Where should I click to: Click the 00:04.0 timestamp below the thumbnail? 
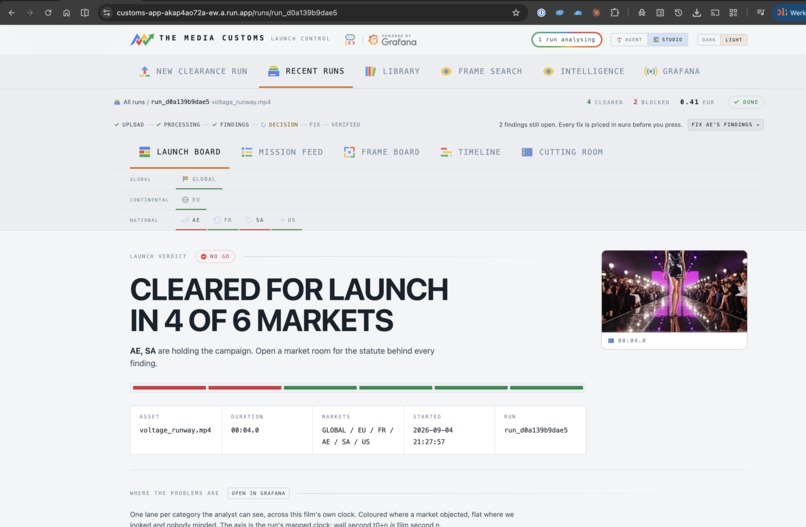(631, 340)
